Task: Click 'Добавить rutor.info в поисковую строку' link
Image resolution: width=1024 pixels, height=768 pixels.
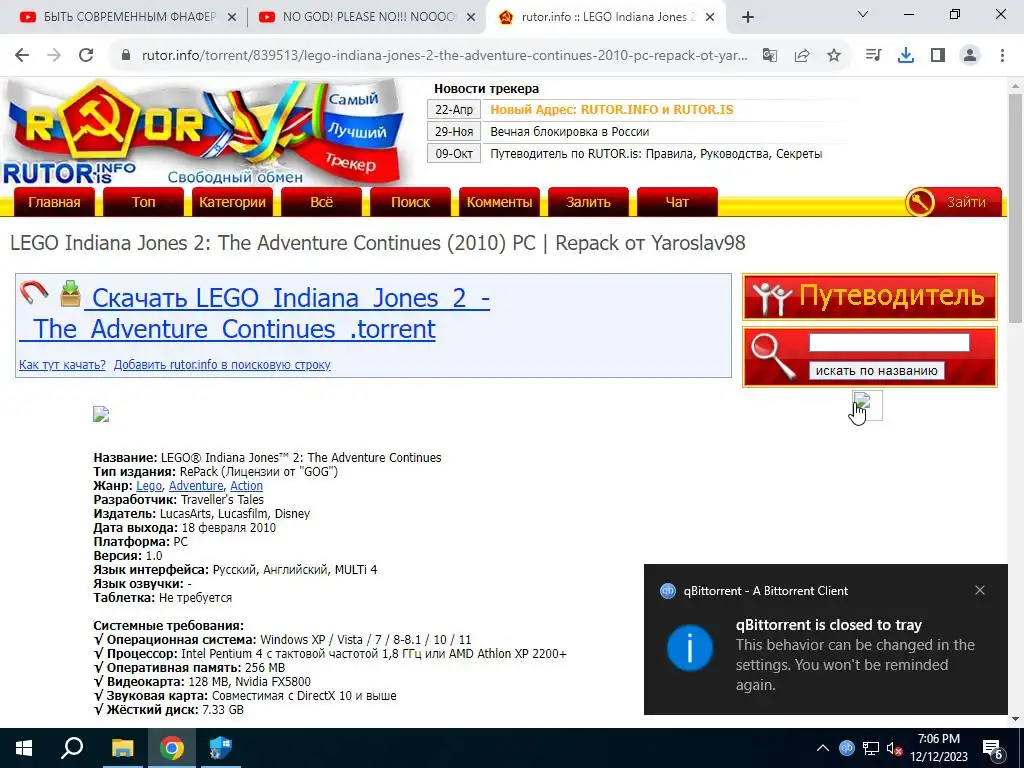Action: (222, 364)
